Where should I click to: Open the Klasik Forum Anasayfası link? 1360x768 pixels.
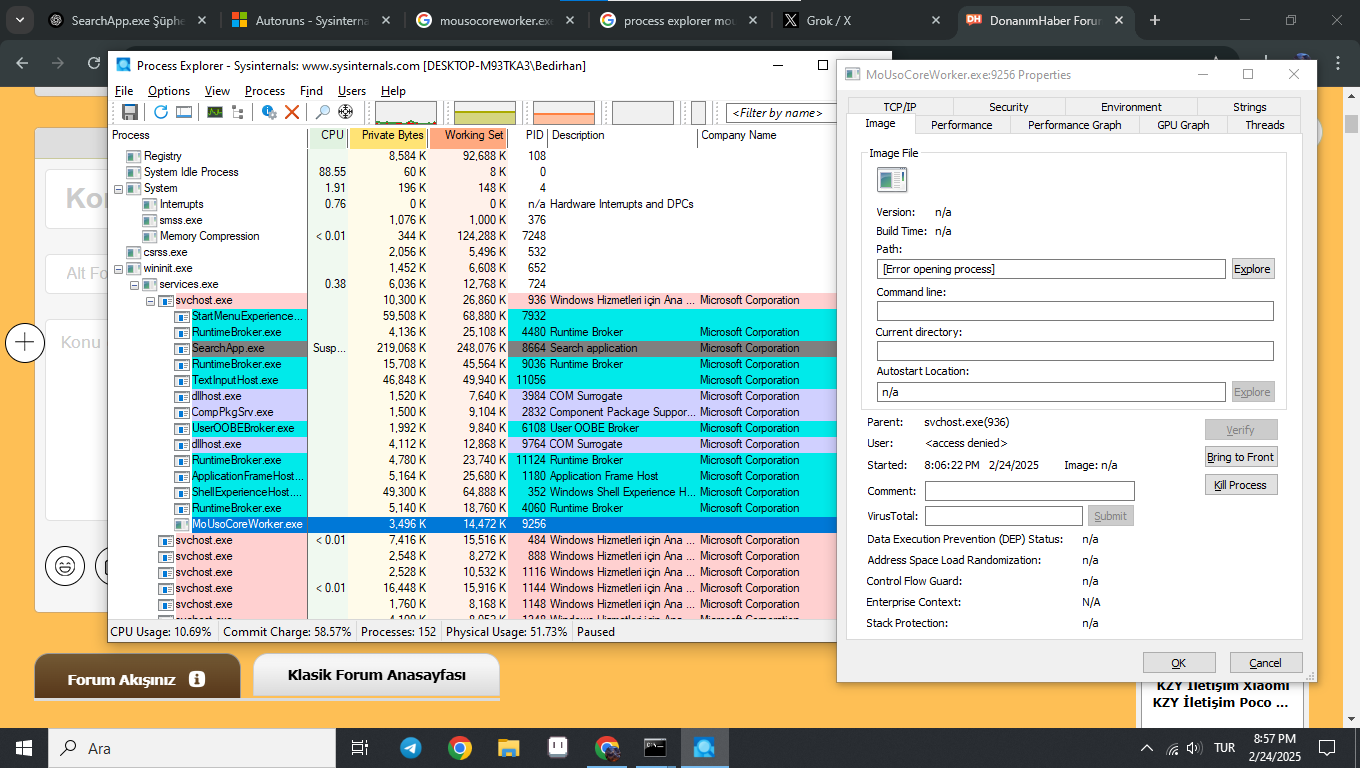[x=376, y=675]
